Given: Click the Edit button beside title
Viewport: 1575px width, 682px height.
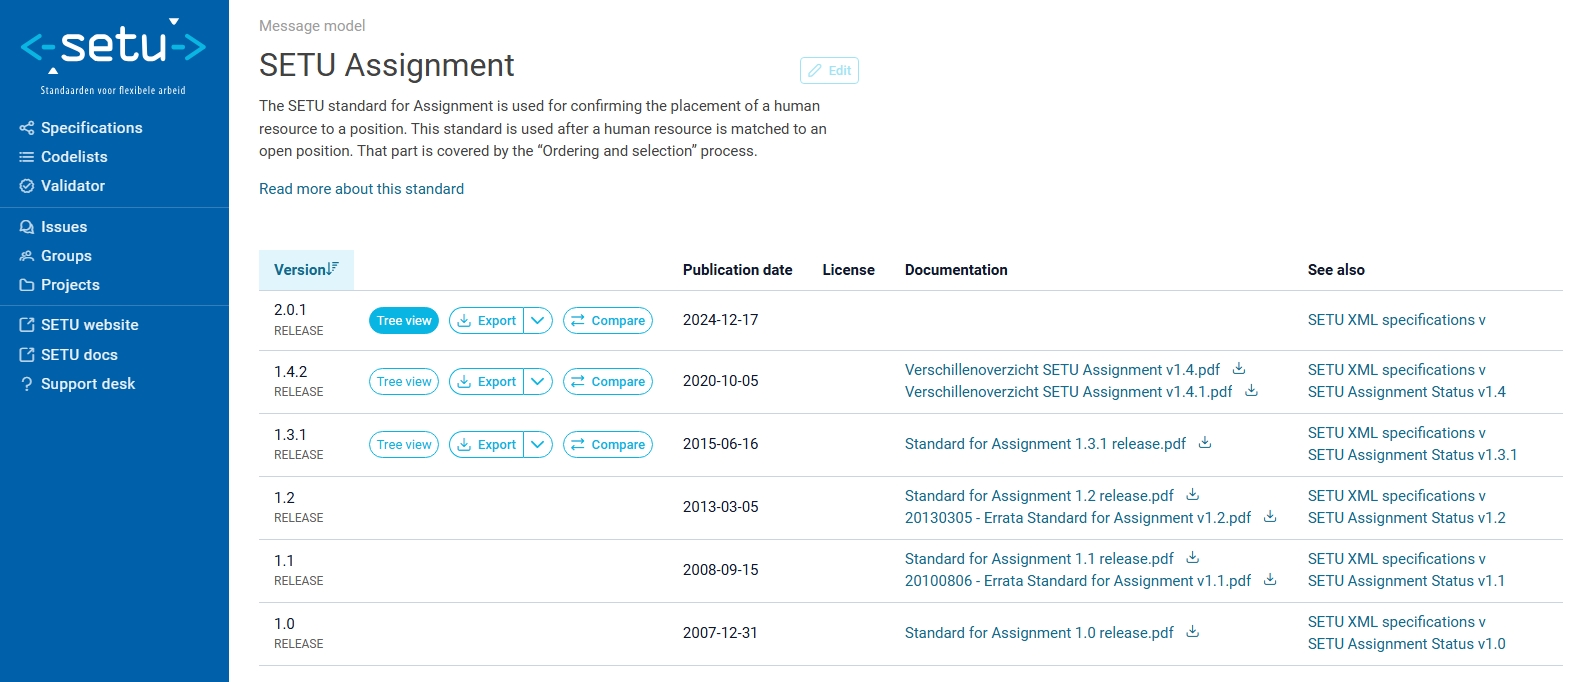Looking at the screenshot, I should 829,70.
